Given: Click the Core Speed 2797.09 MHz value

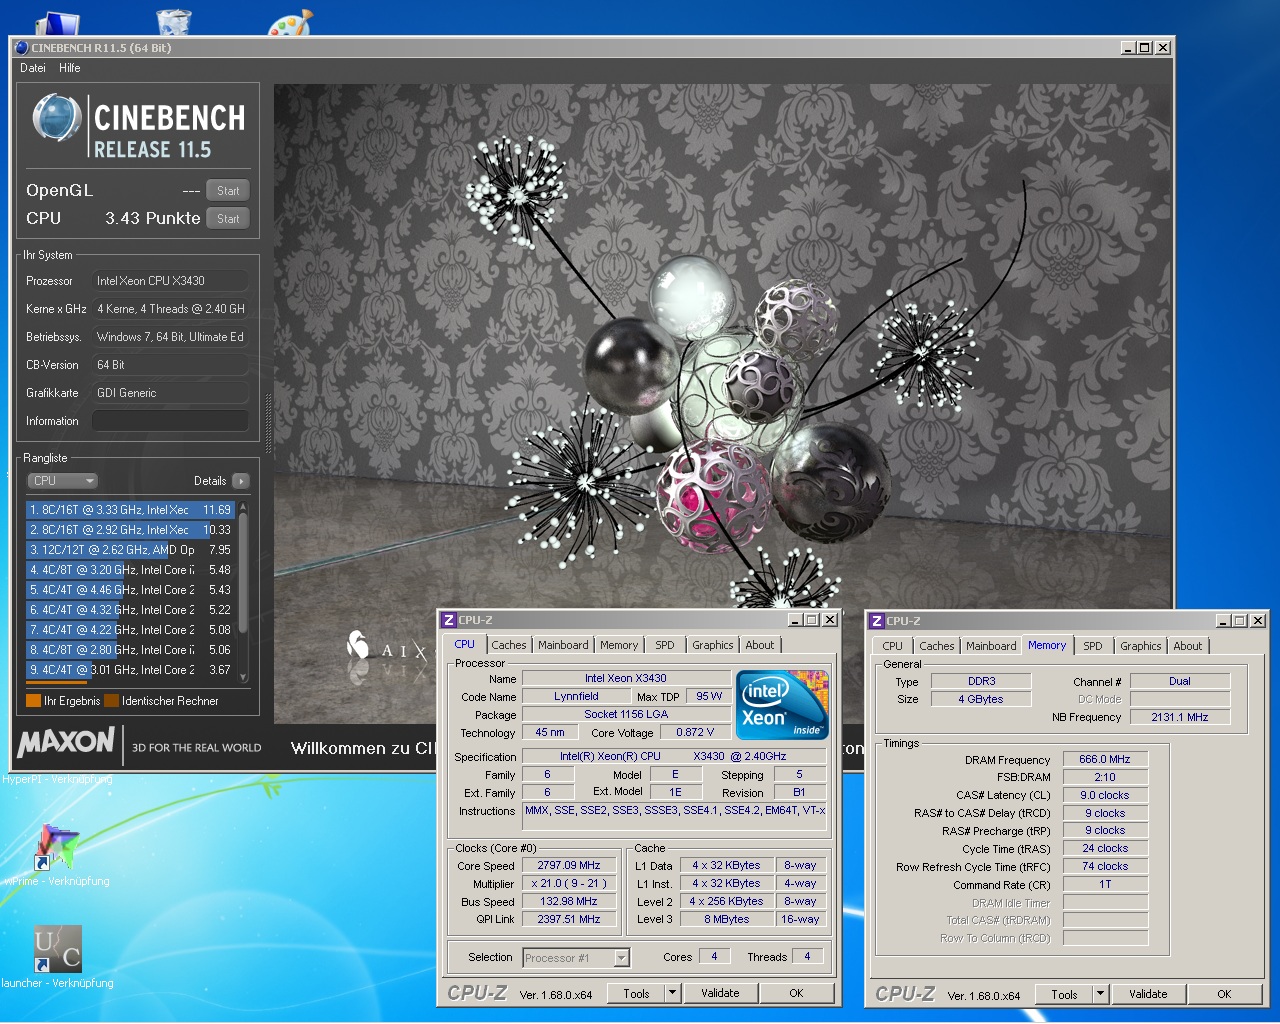Looking at the screenshot, I should [x=569, y=866].
